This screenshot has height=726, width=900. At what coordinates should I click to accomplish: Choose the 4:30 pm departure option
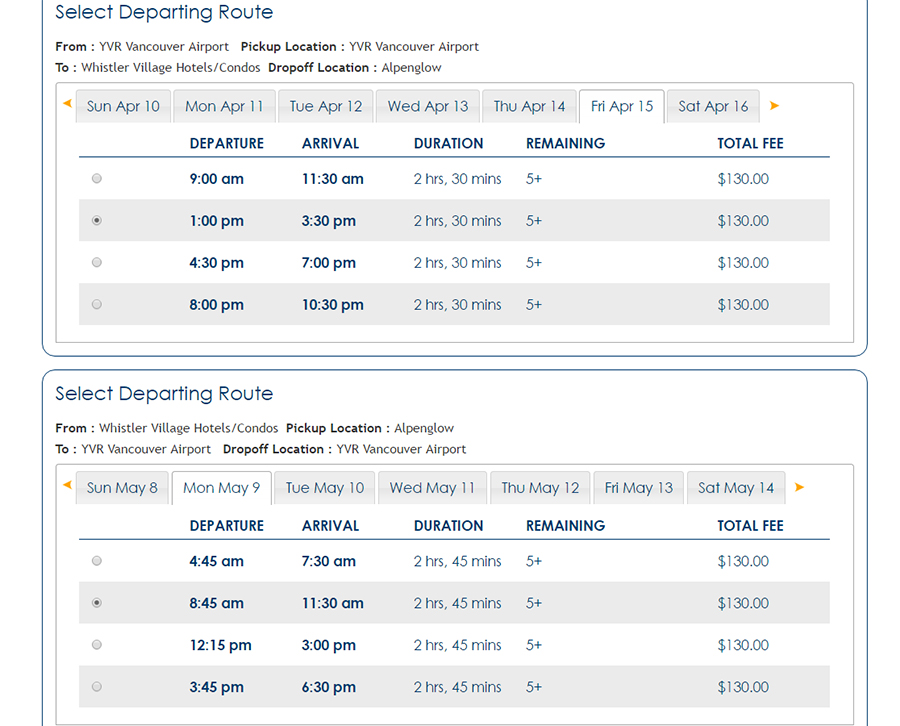(x=97, y=263)
